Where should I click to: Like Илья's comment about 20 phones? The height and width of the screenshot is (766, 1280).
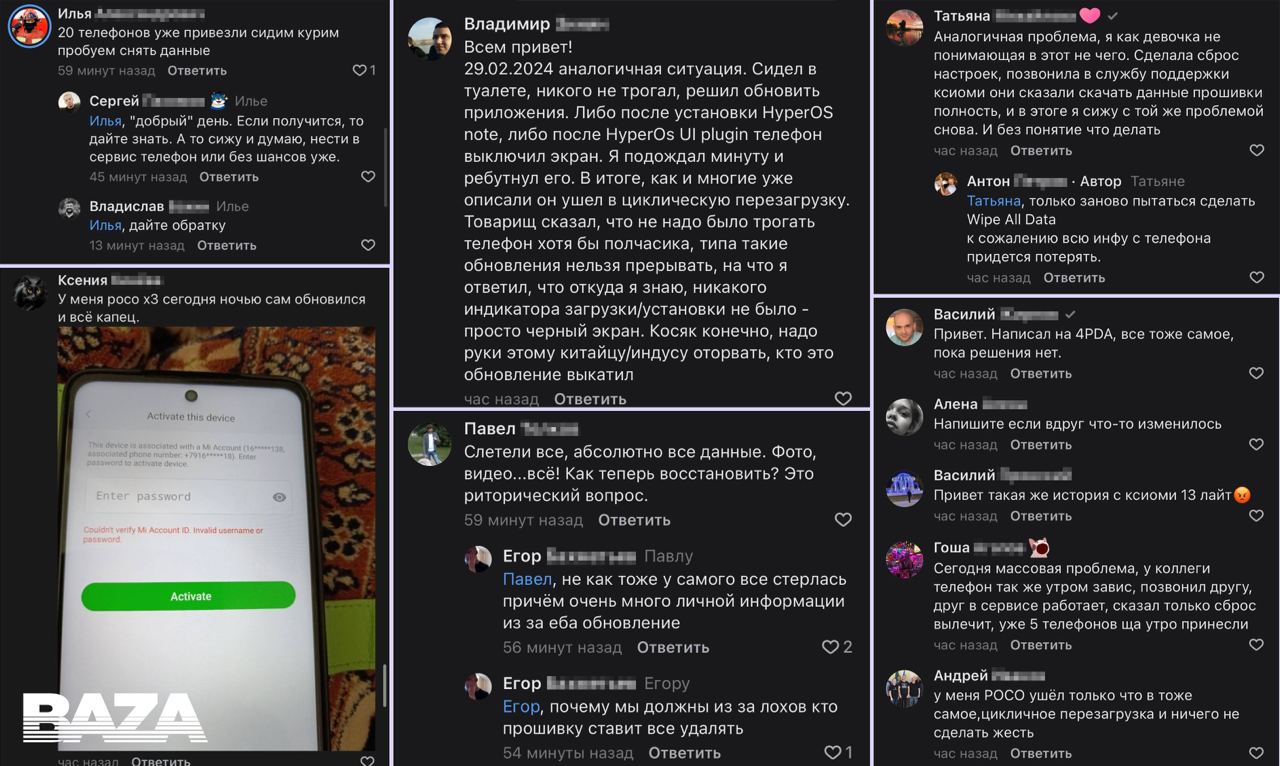click(360, 70)
